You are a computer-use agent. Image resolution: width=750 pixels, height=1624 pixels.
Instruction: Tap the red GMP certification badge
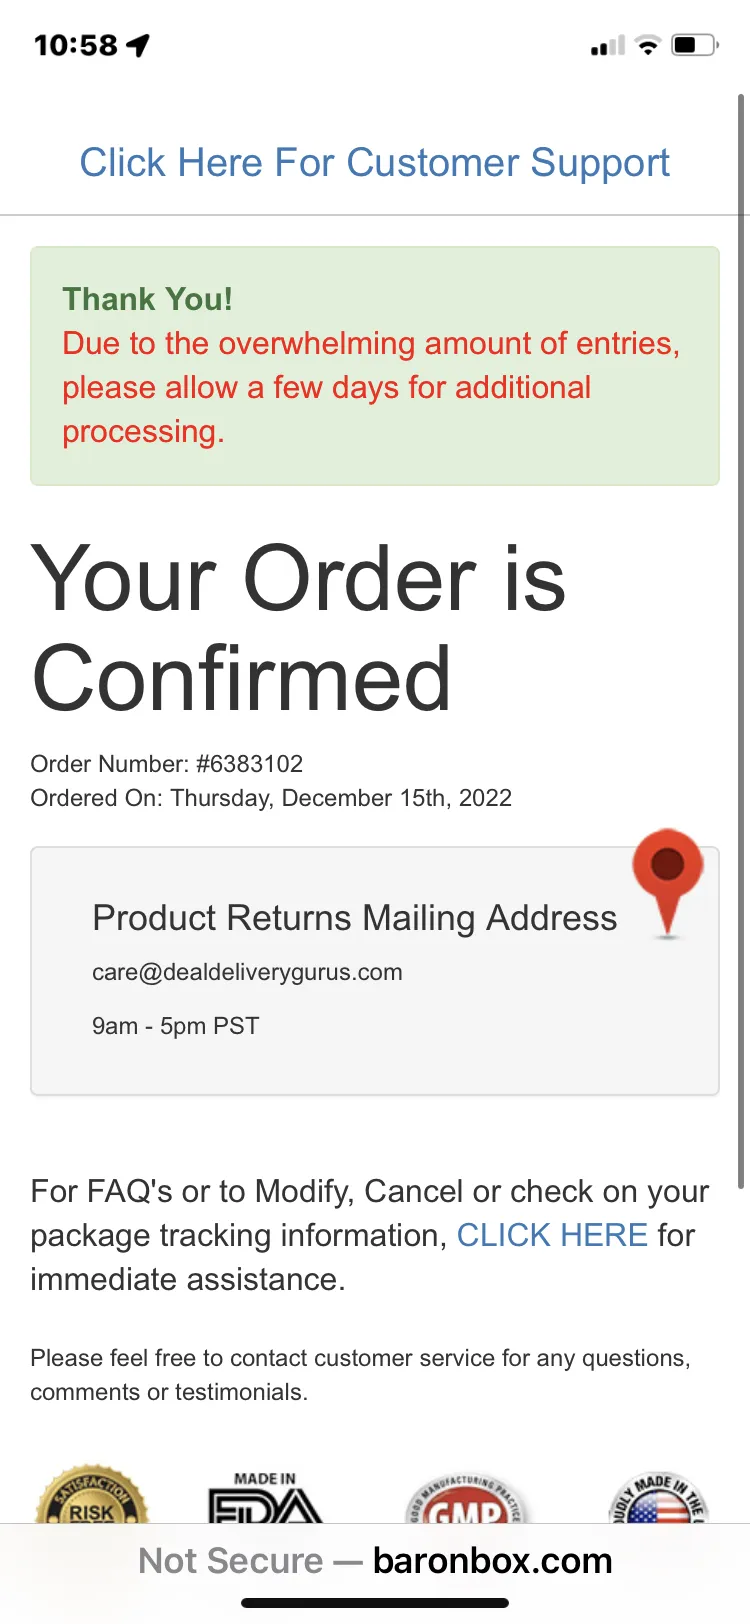coord(467,1498)
